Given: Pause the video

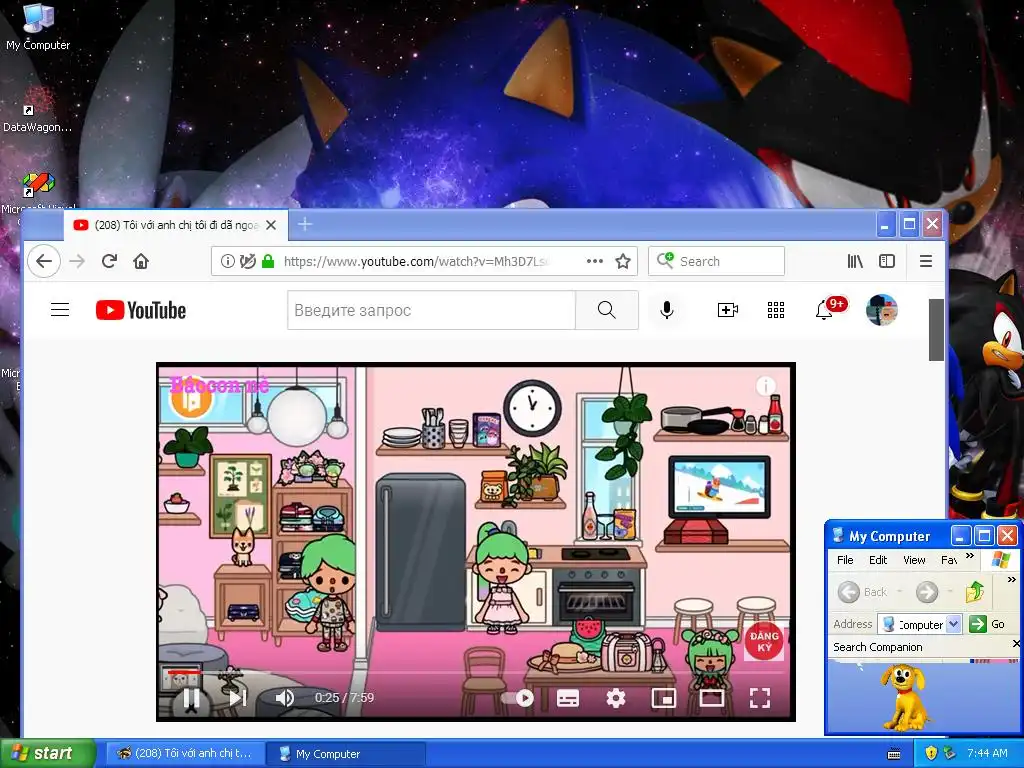Looking at the screenshot, I should click(191, 698).
